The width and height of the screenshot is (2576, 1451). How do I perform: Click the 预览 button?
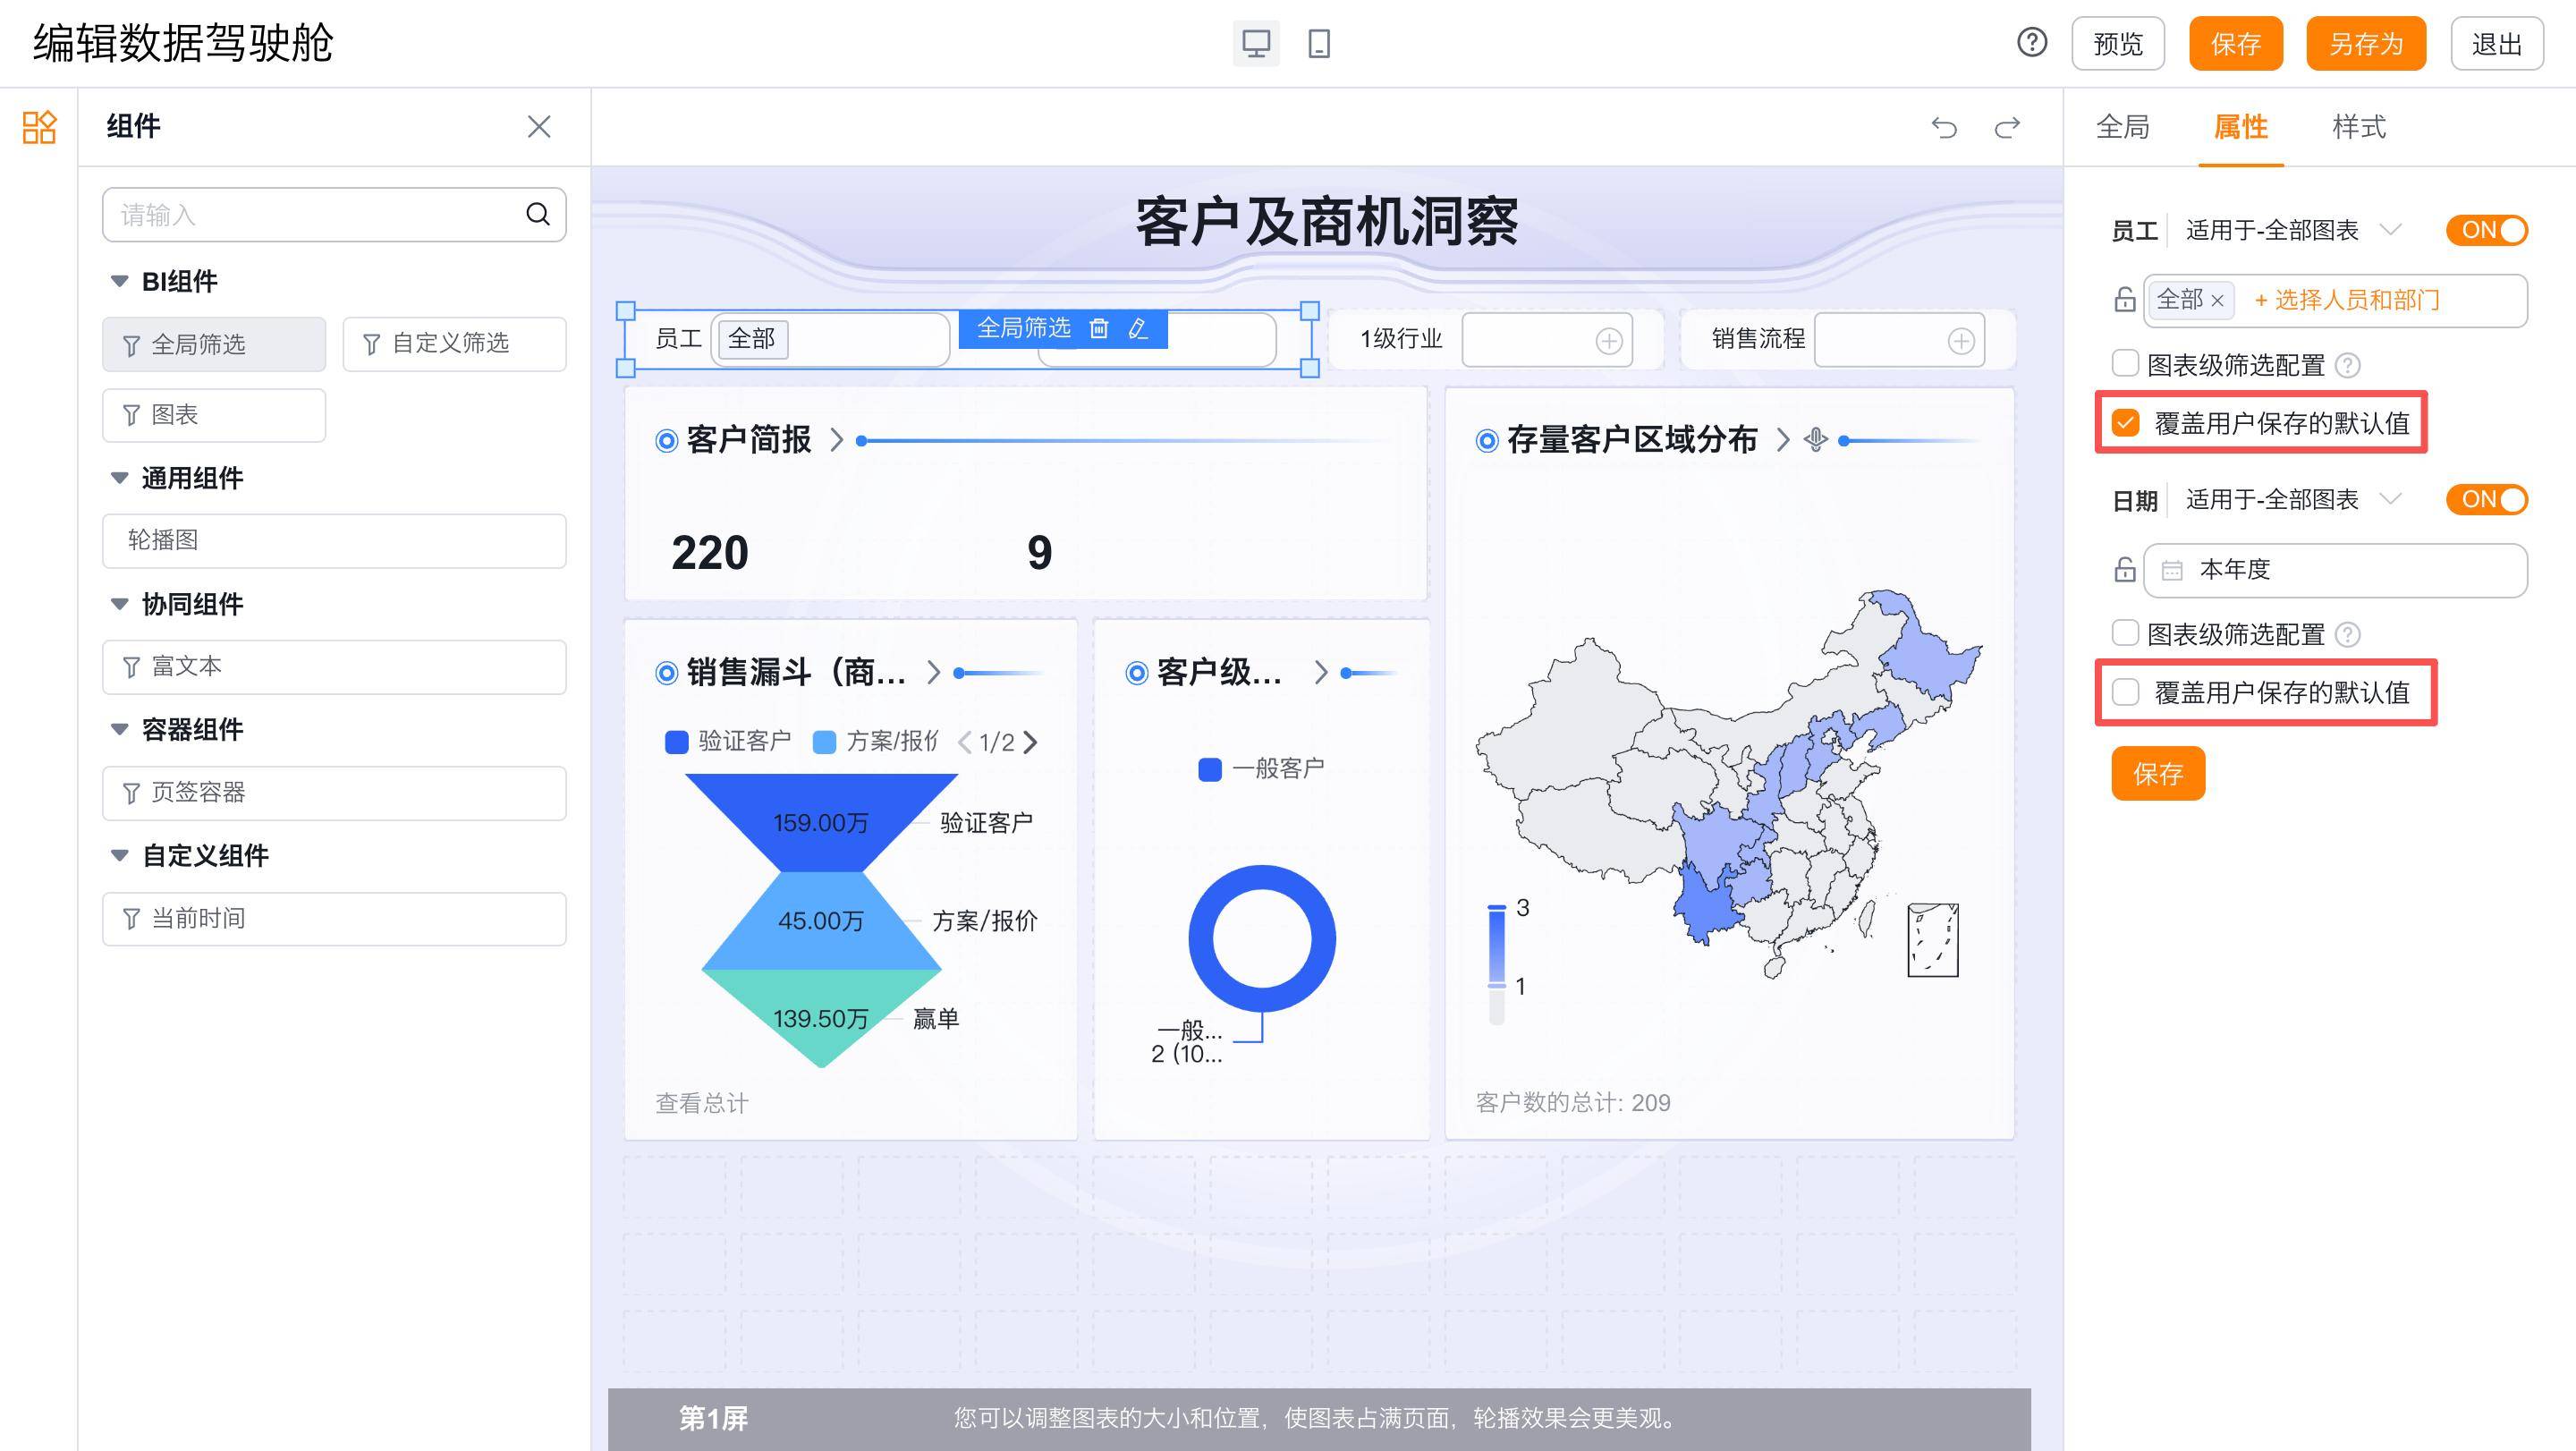(x=2117, y=43)
